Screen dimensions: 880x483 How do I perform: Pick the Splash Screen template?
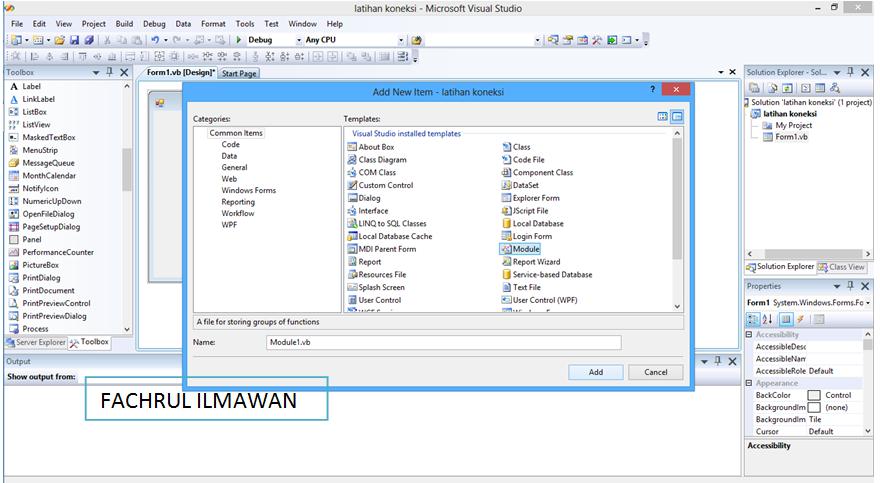pyautogui.click(x=376, y=287)
